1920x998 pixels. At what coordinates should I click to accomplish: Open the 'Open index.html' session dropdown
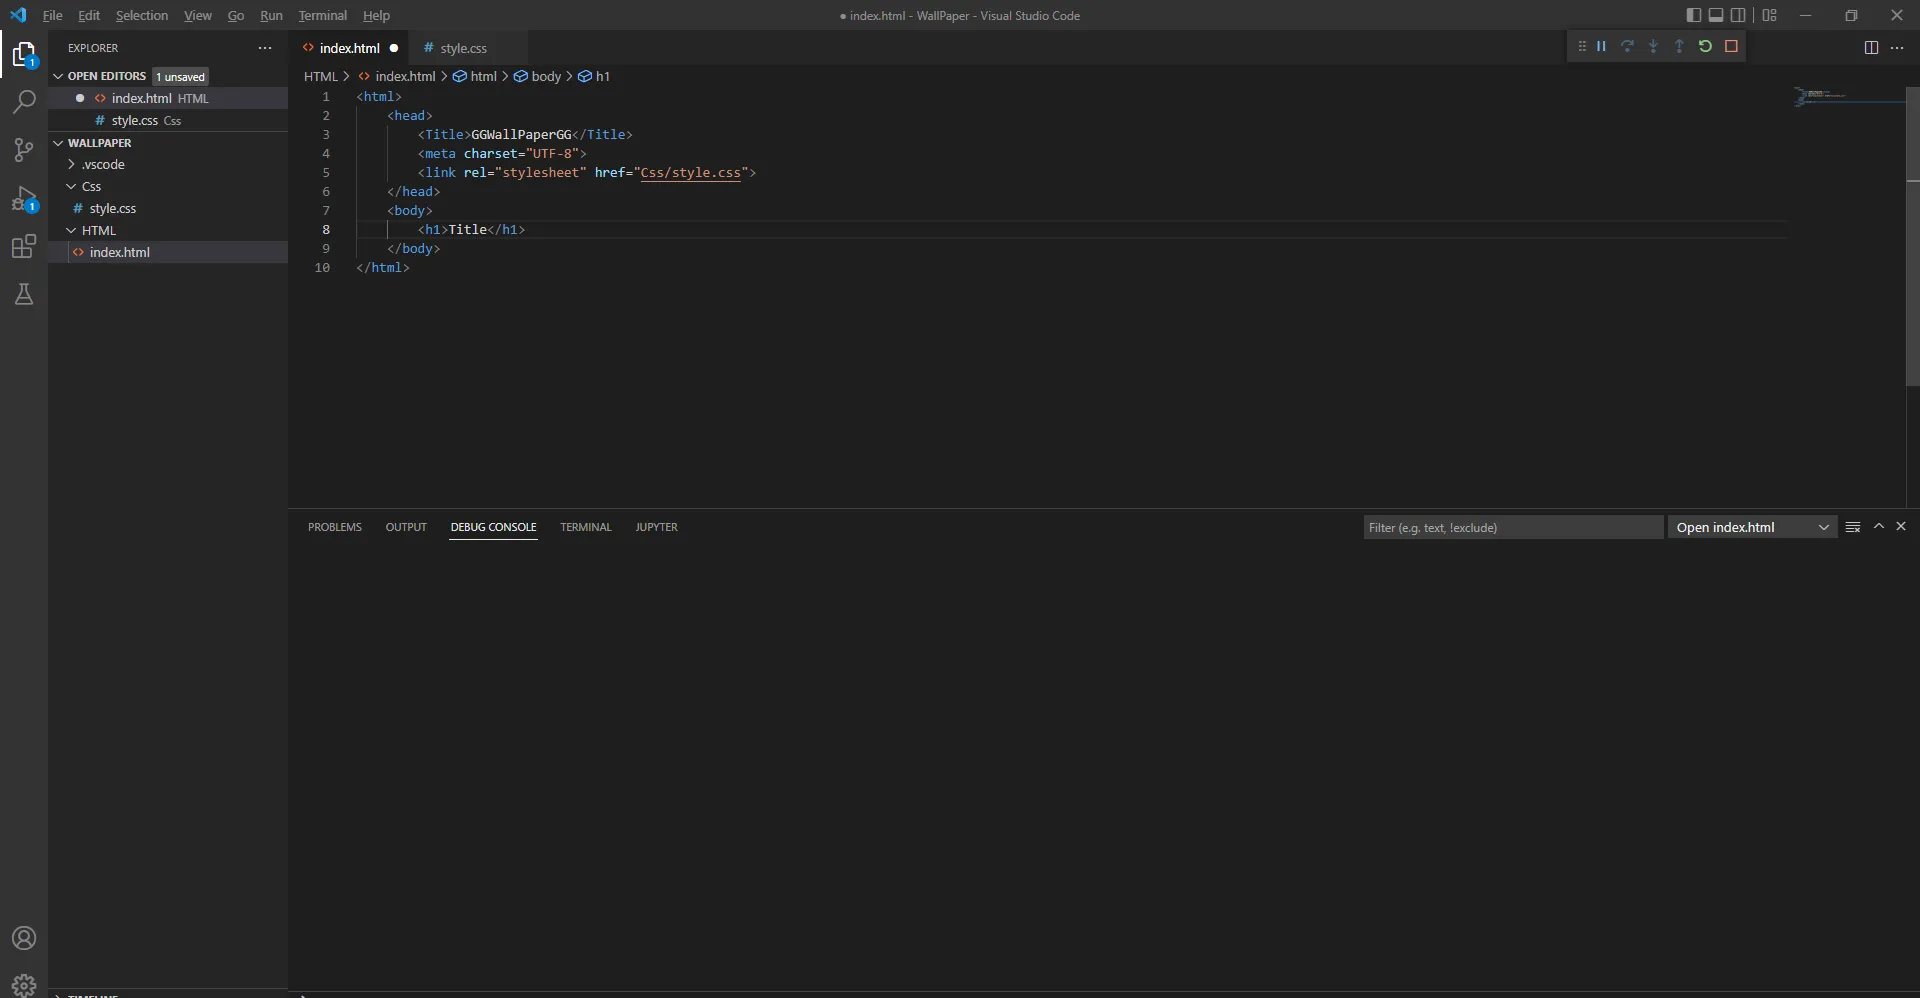[x=1752, y=527]
